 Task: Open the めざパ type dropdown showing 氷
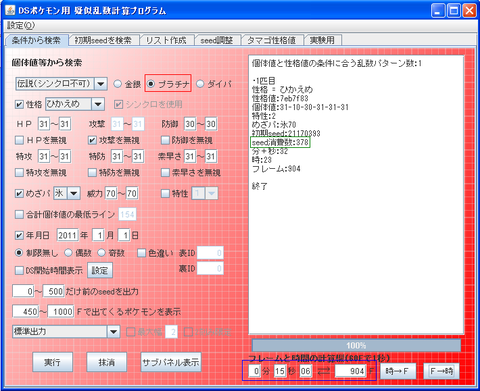tap(74, 193)
